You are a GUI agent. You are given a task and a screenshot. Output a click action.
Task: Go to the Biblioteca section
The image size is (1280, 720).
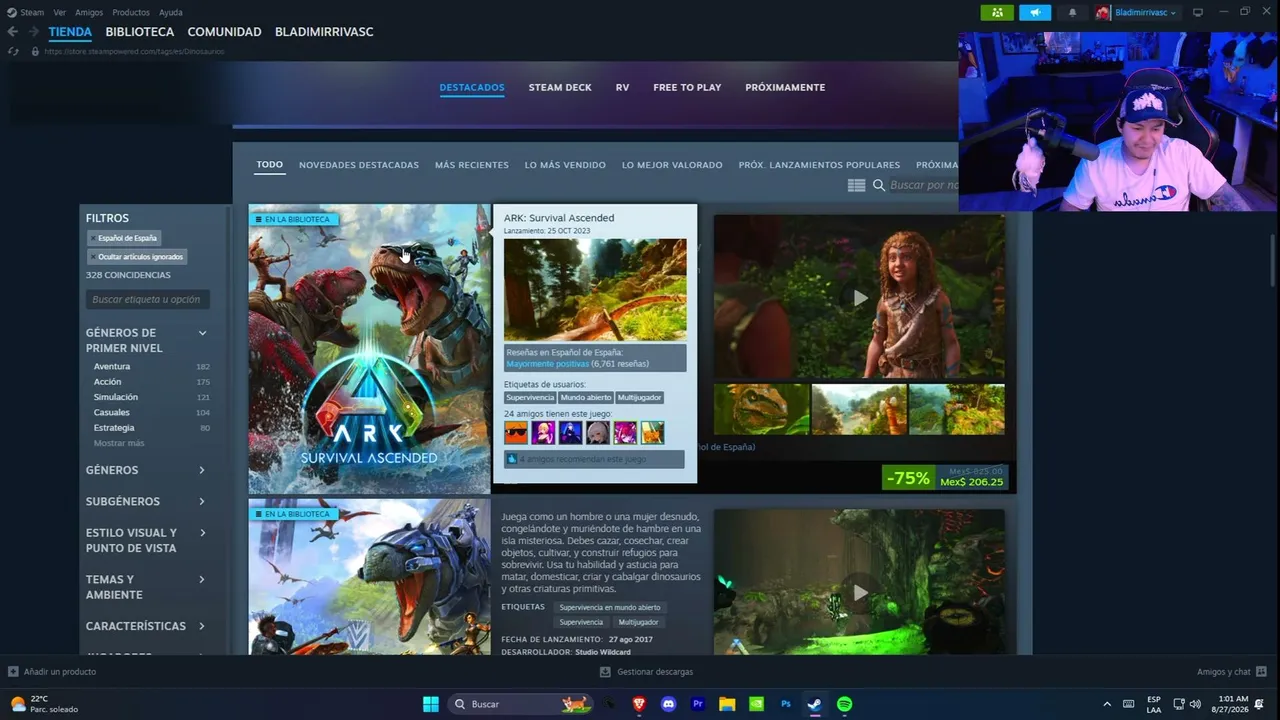click(140, 32)
